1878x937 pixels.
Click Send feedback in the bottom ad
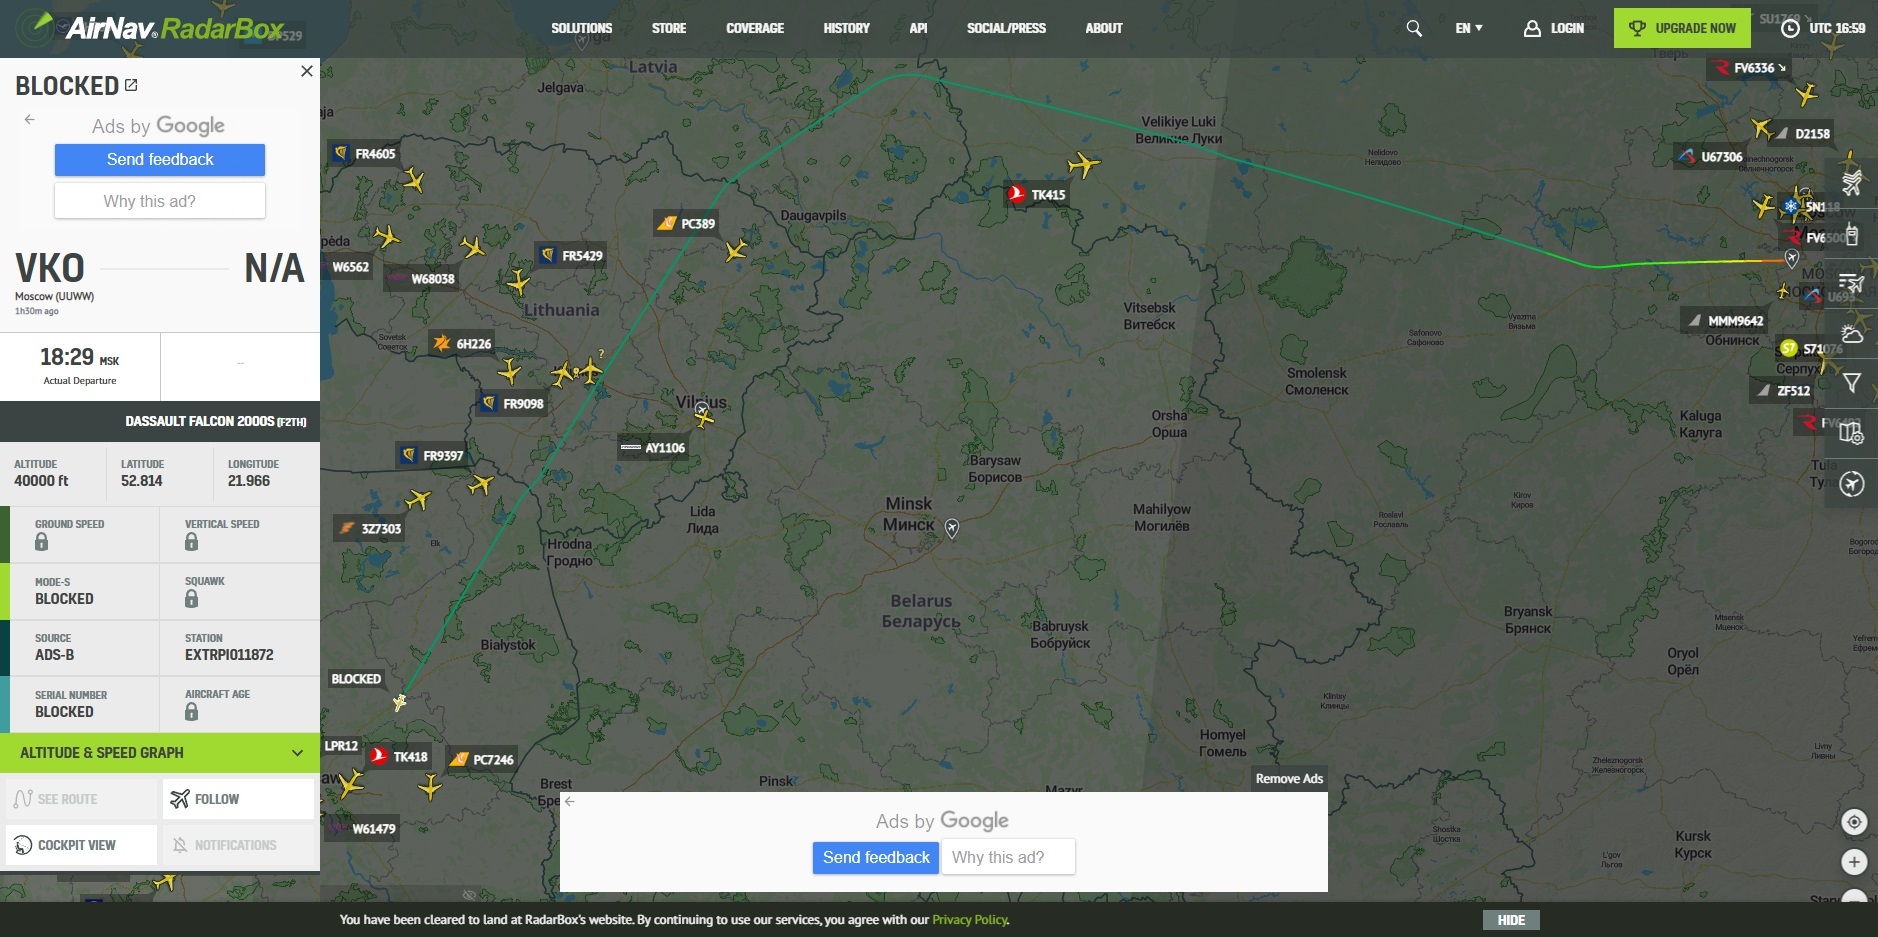876,857
